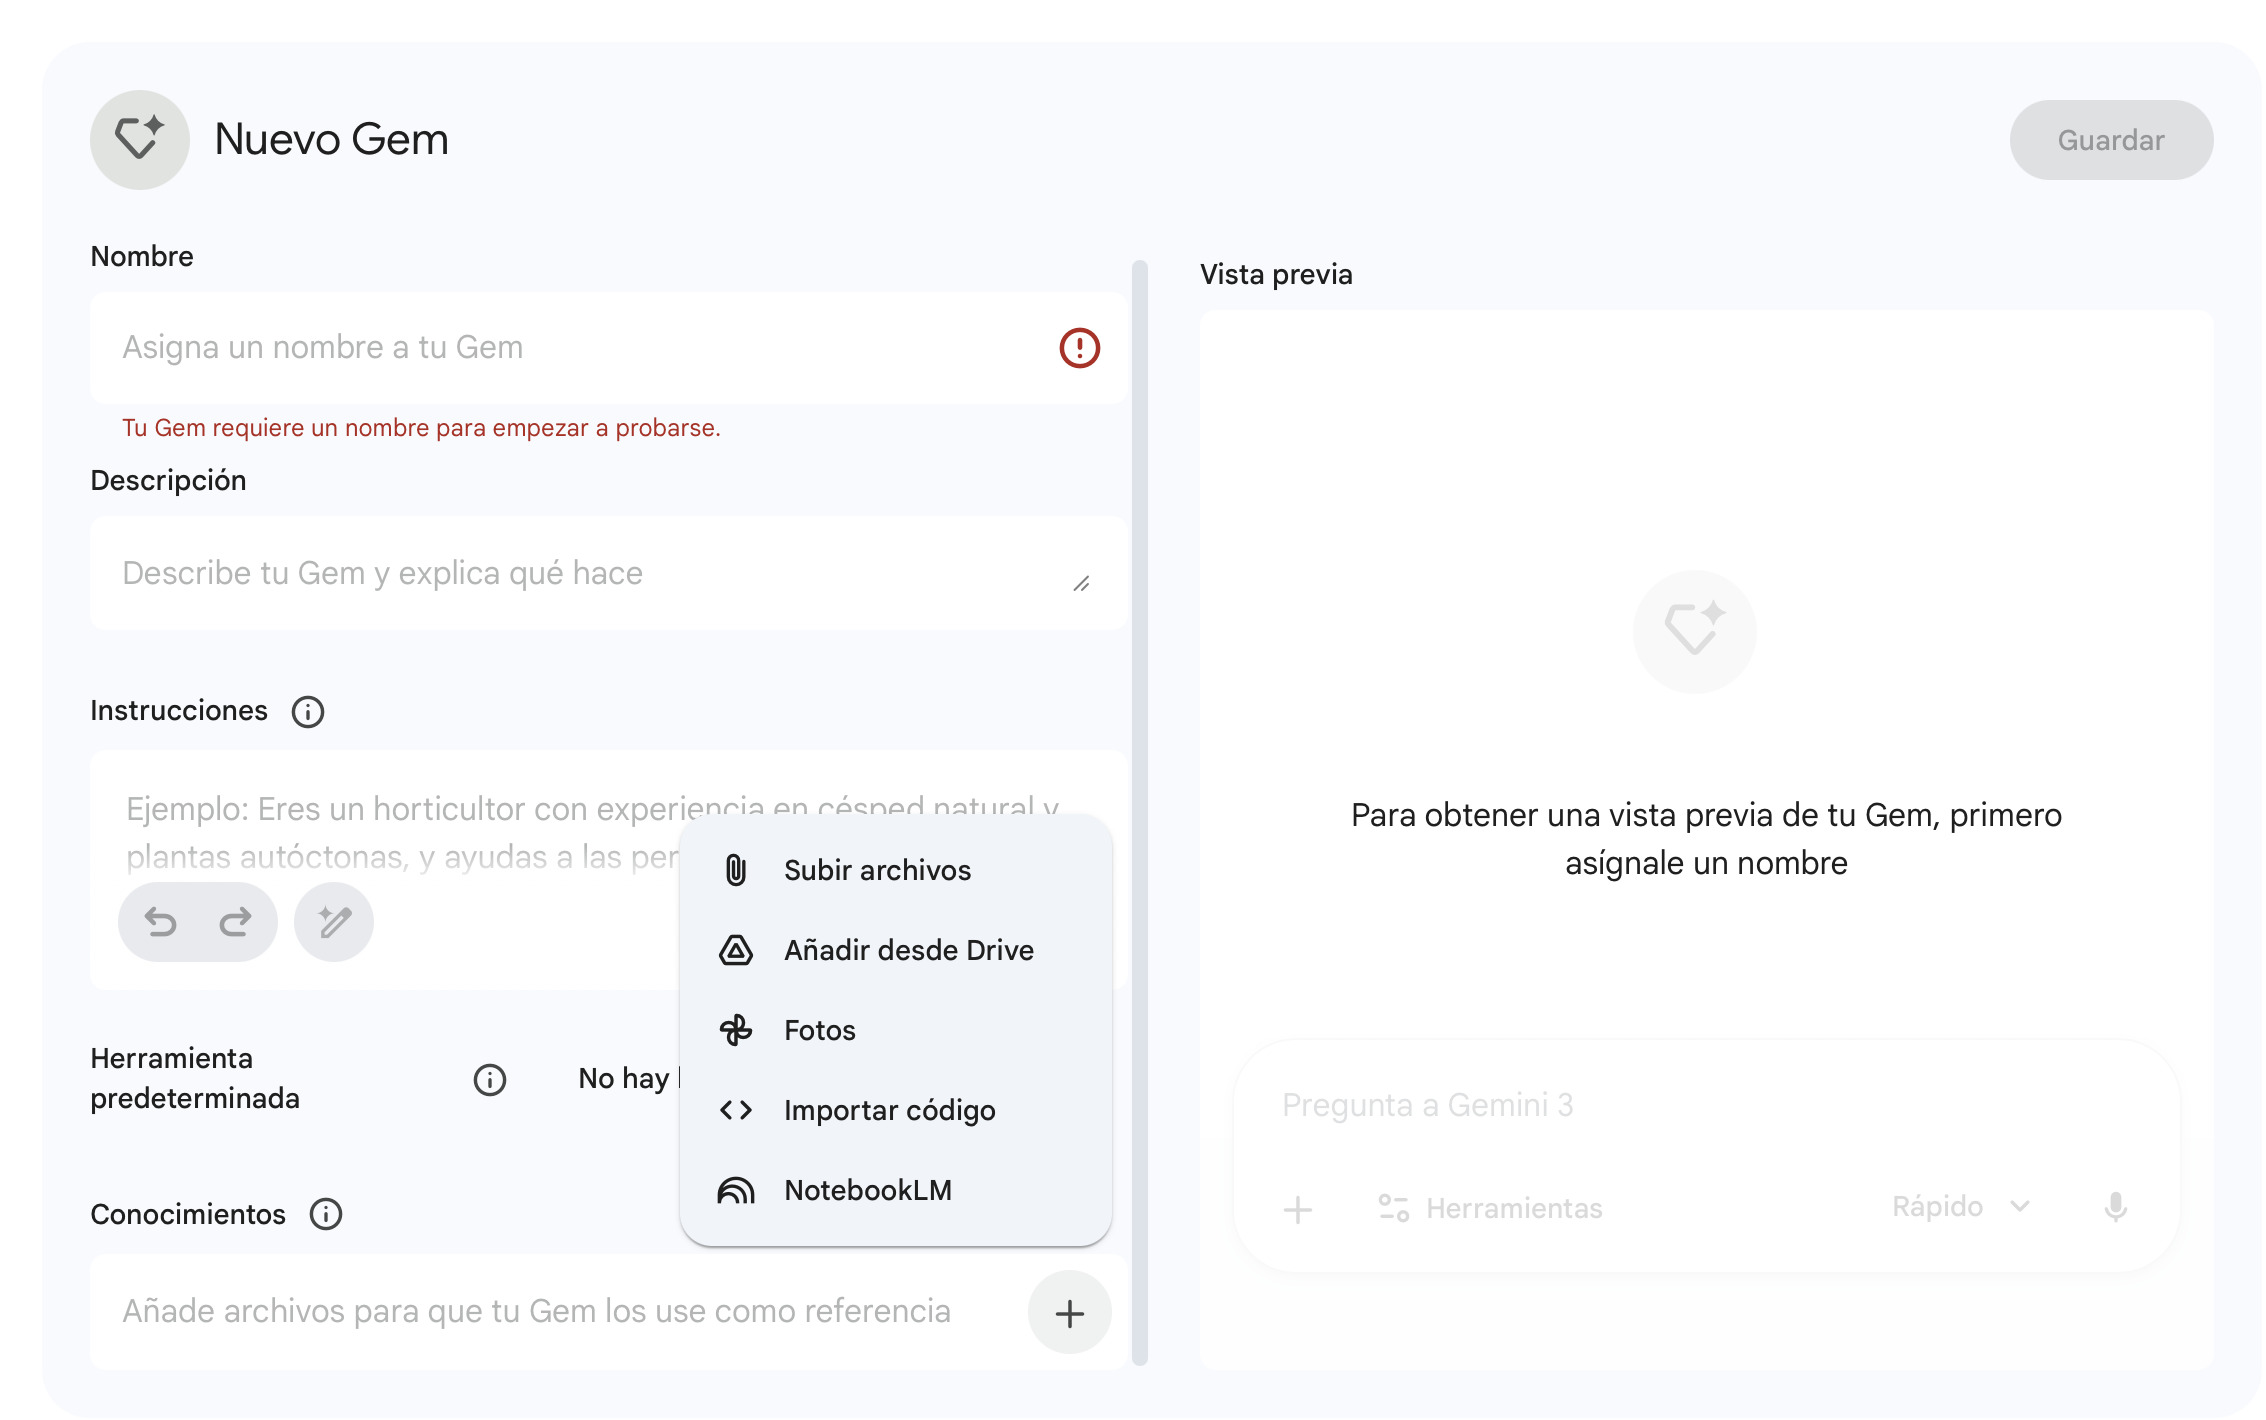2266x1420 pixels.
Task: Select NotebookLM in the menu
Action: pos(867,1190)
